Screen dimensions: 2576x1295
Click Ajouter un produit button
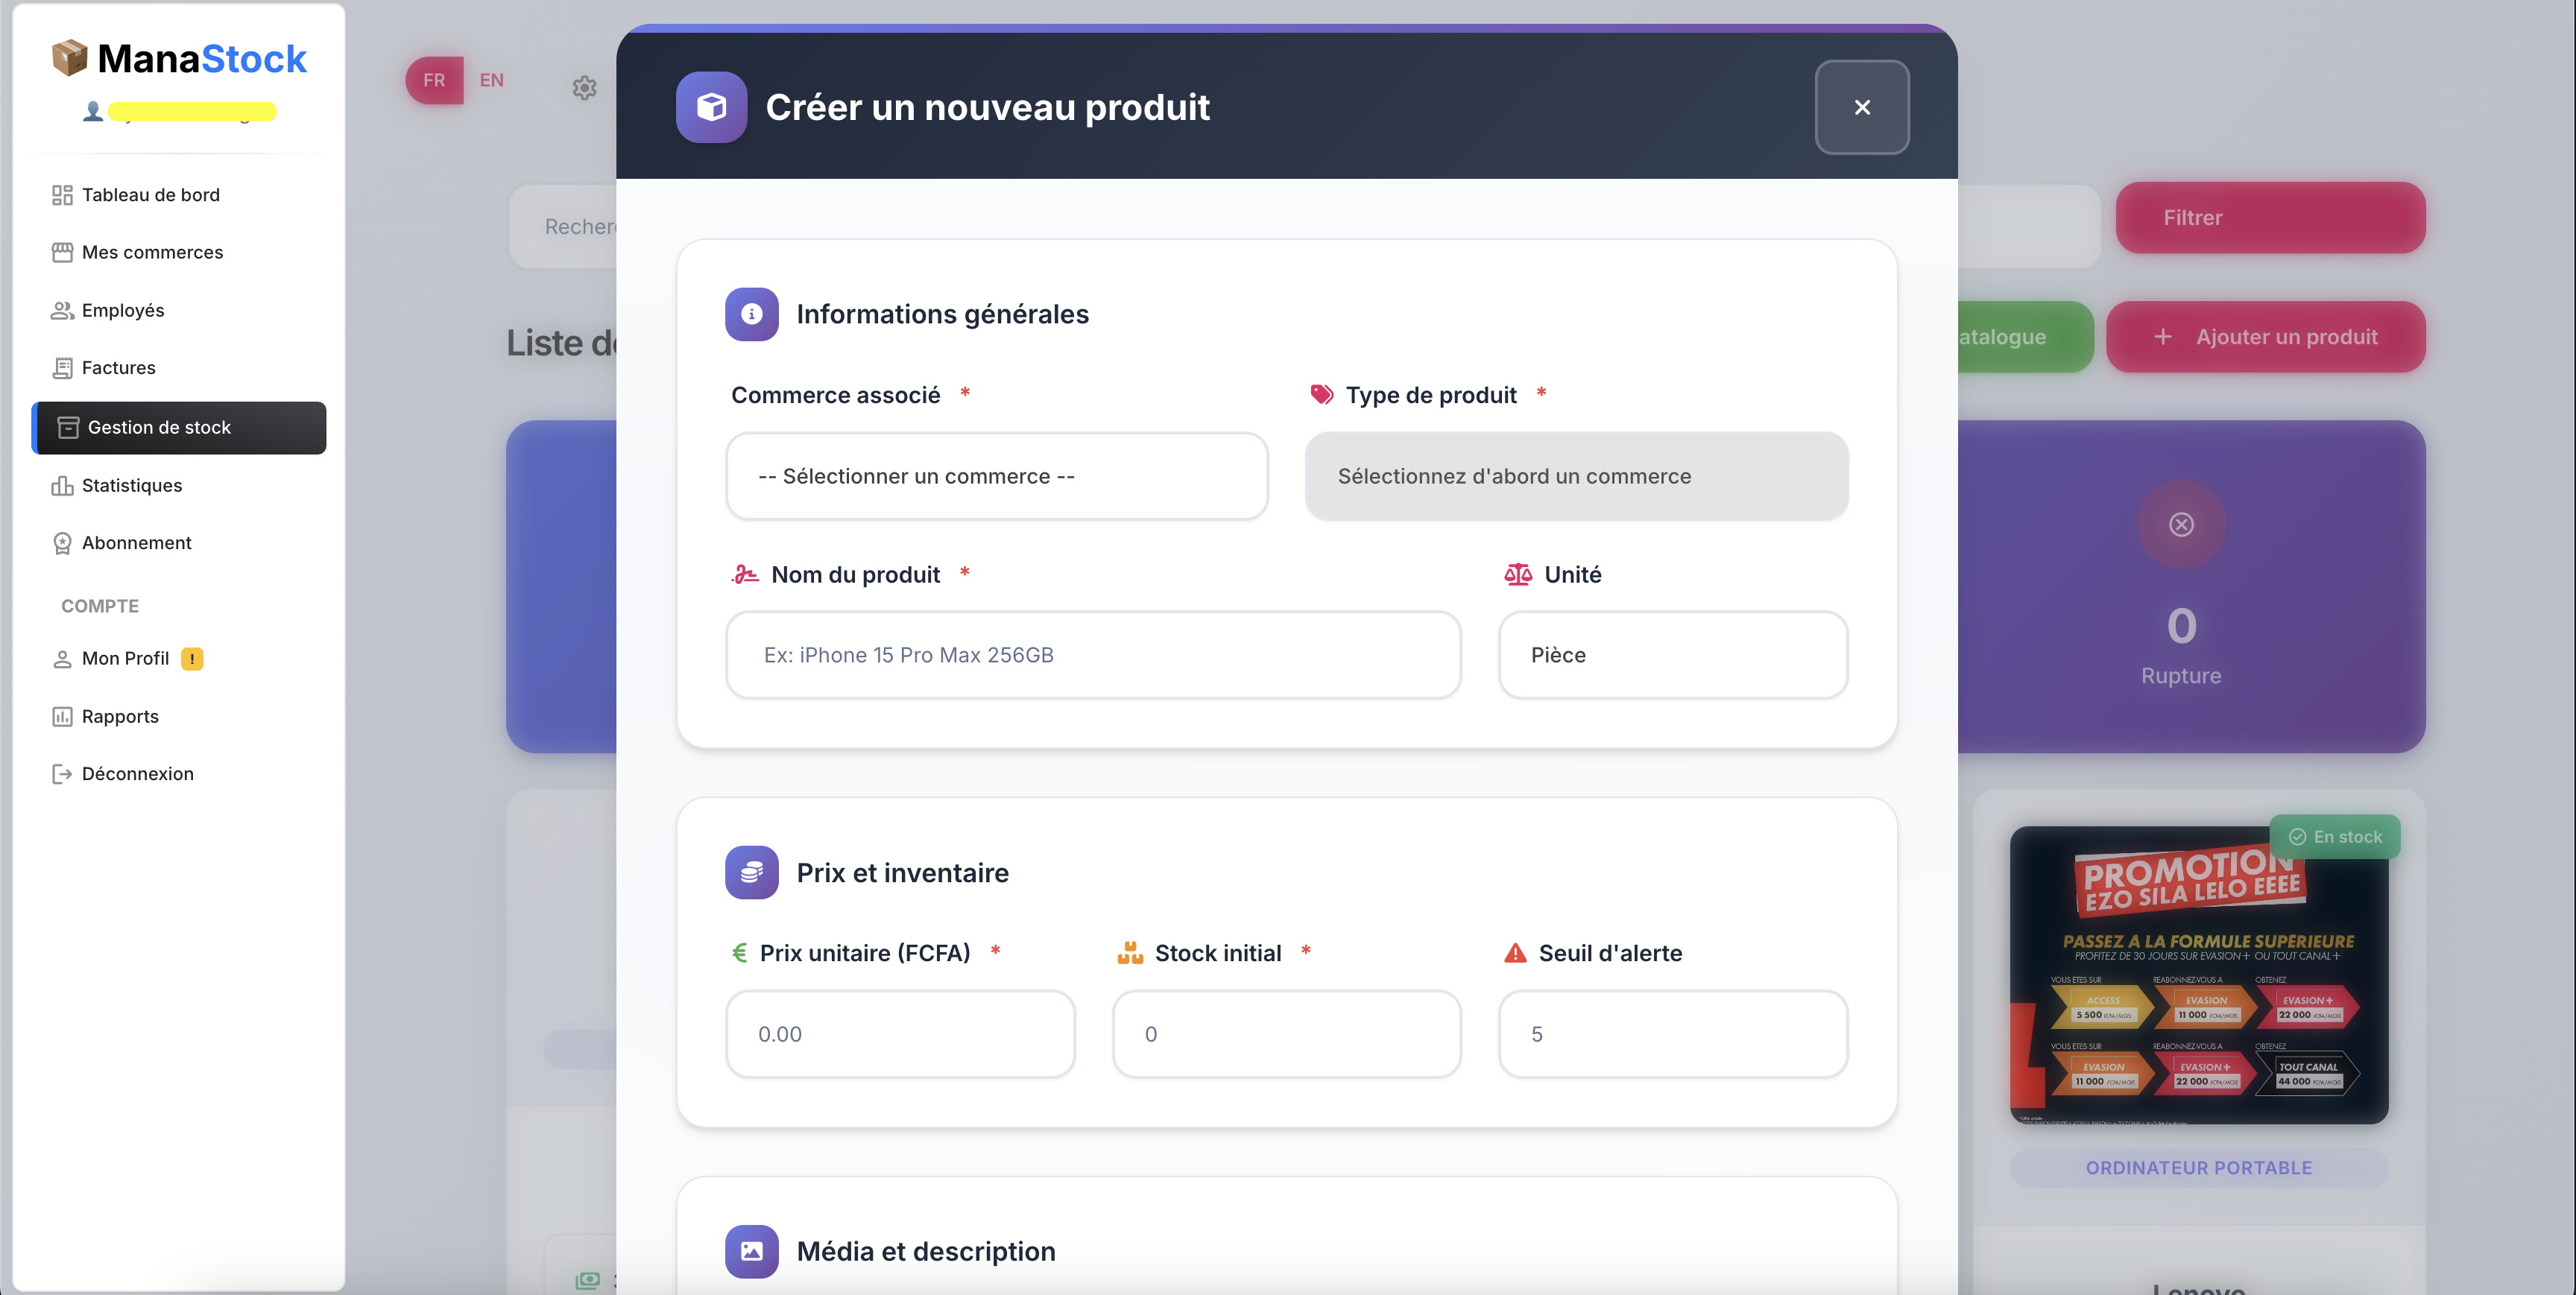click(2265, 337)
